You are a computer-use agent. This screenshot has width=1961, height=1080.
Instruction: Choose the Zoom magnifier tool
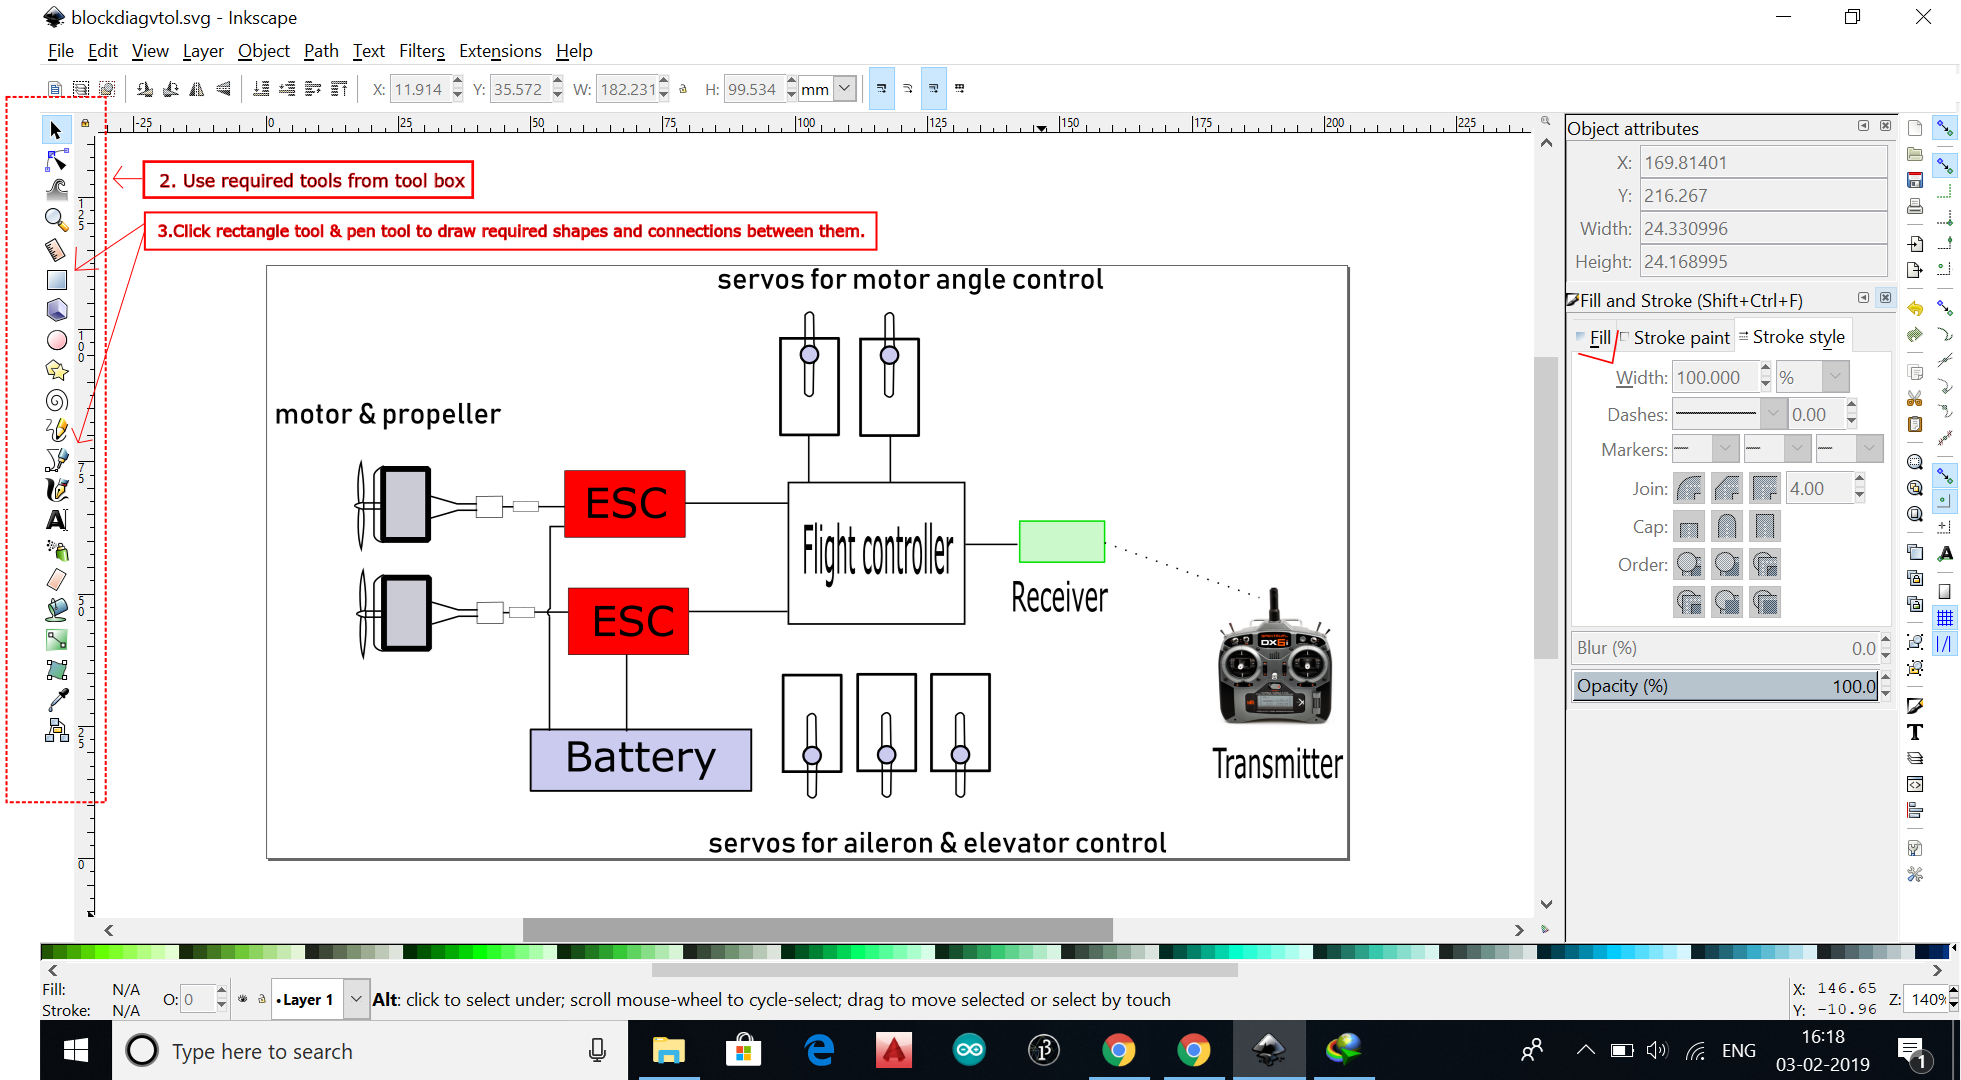[x=57, y=219]
